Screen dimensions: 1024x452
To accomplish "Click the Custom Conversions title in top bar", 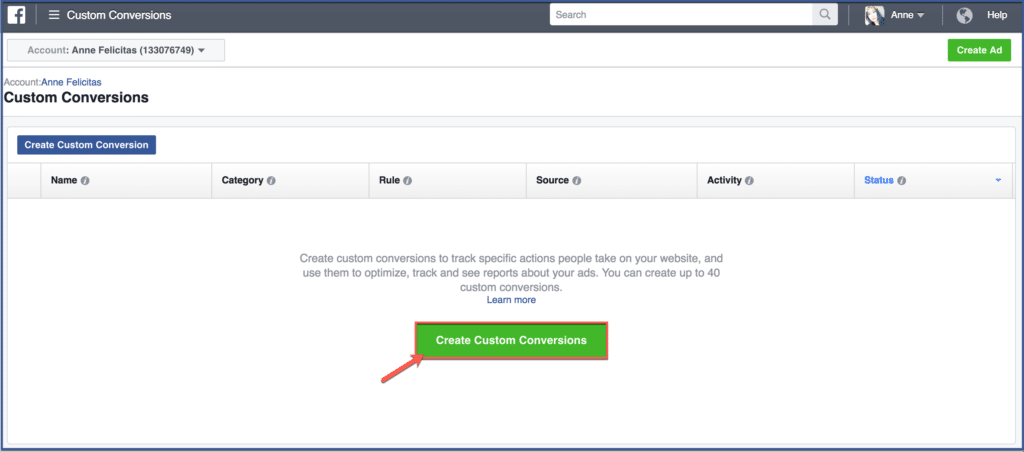I will pos(119,15).
